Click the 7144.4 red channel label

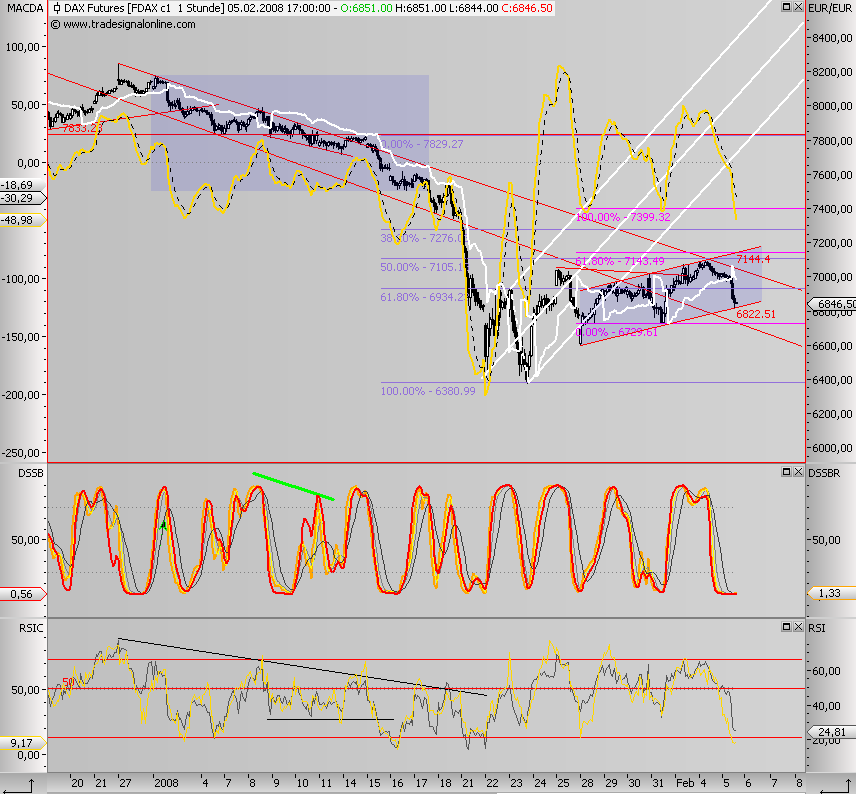[753, 259]
